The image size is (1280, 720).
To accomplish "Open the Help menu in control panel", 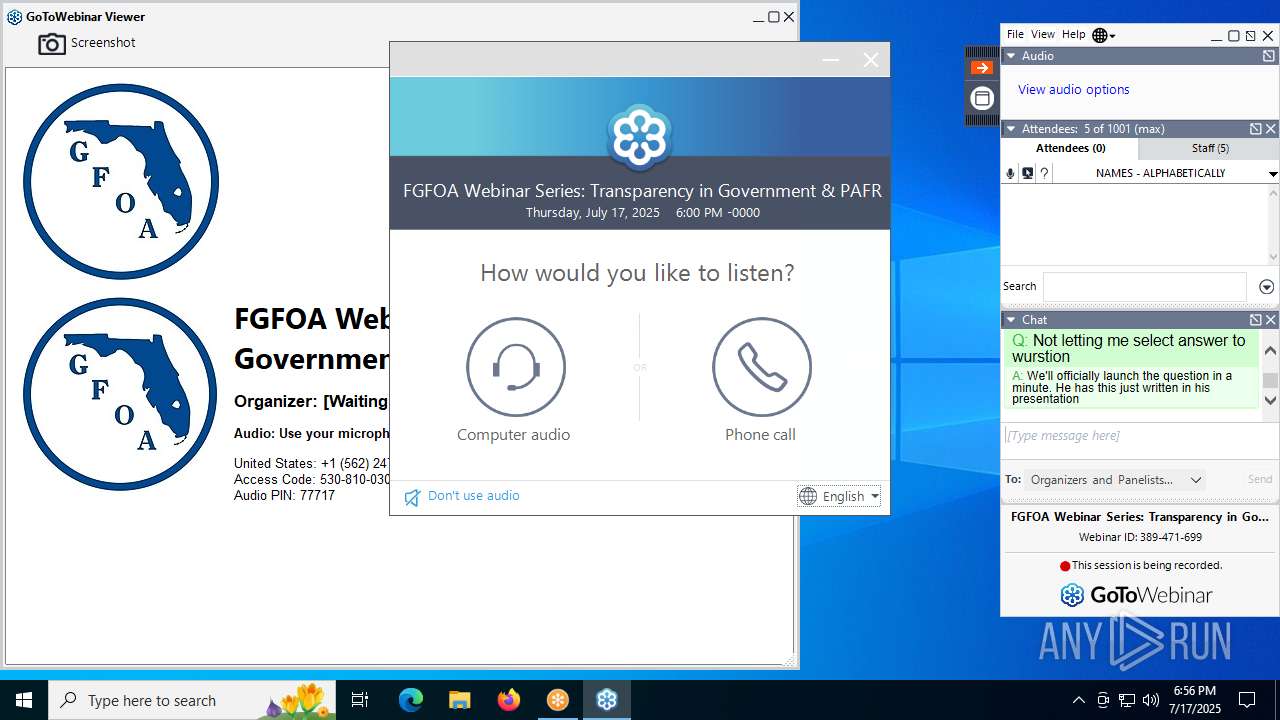I will tap(1073, 34).
